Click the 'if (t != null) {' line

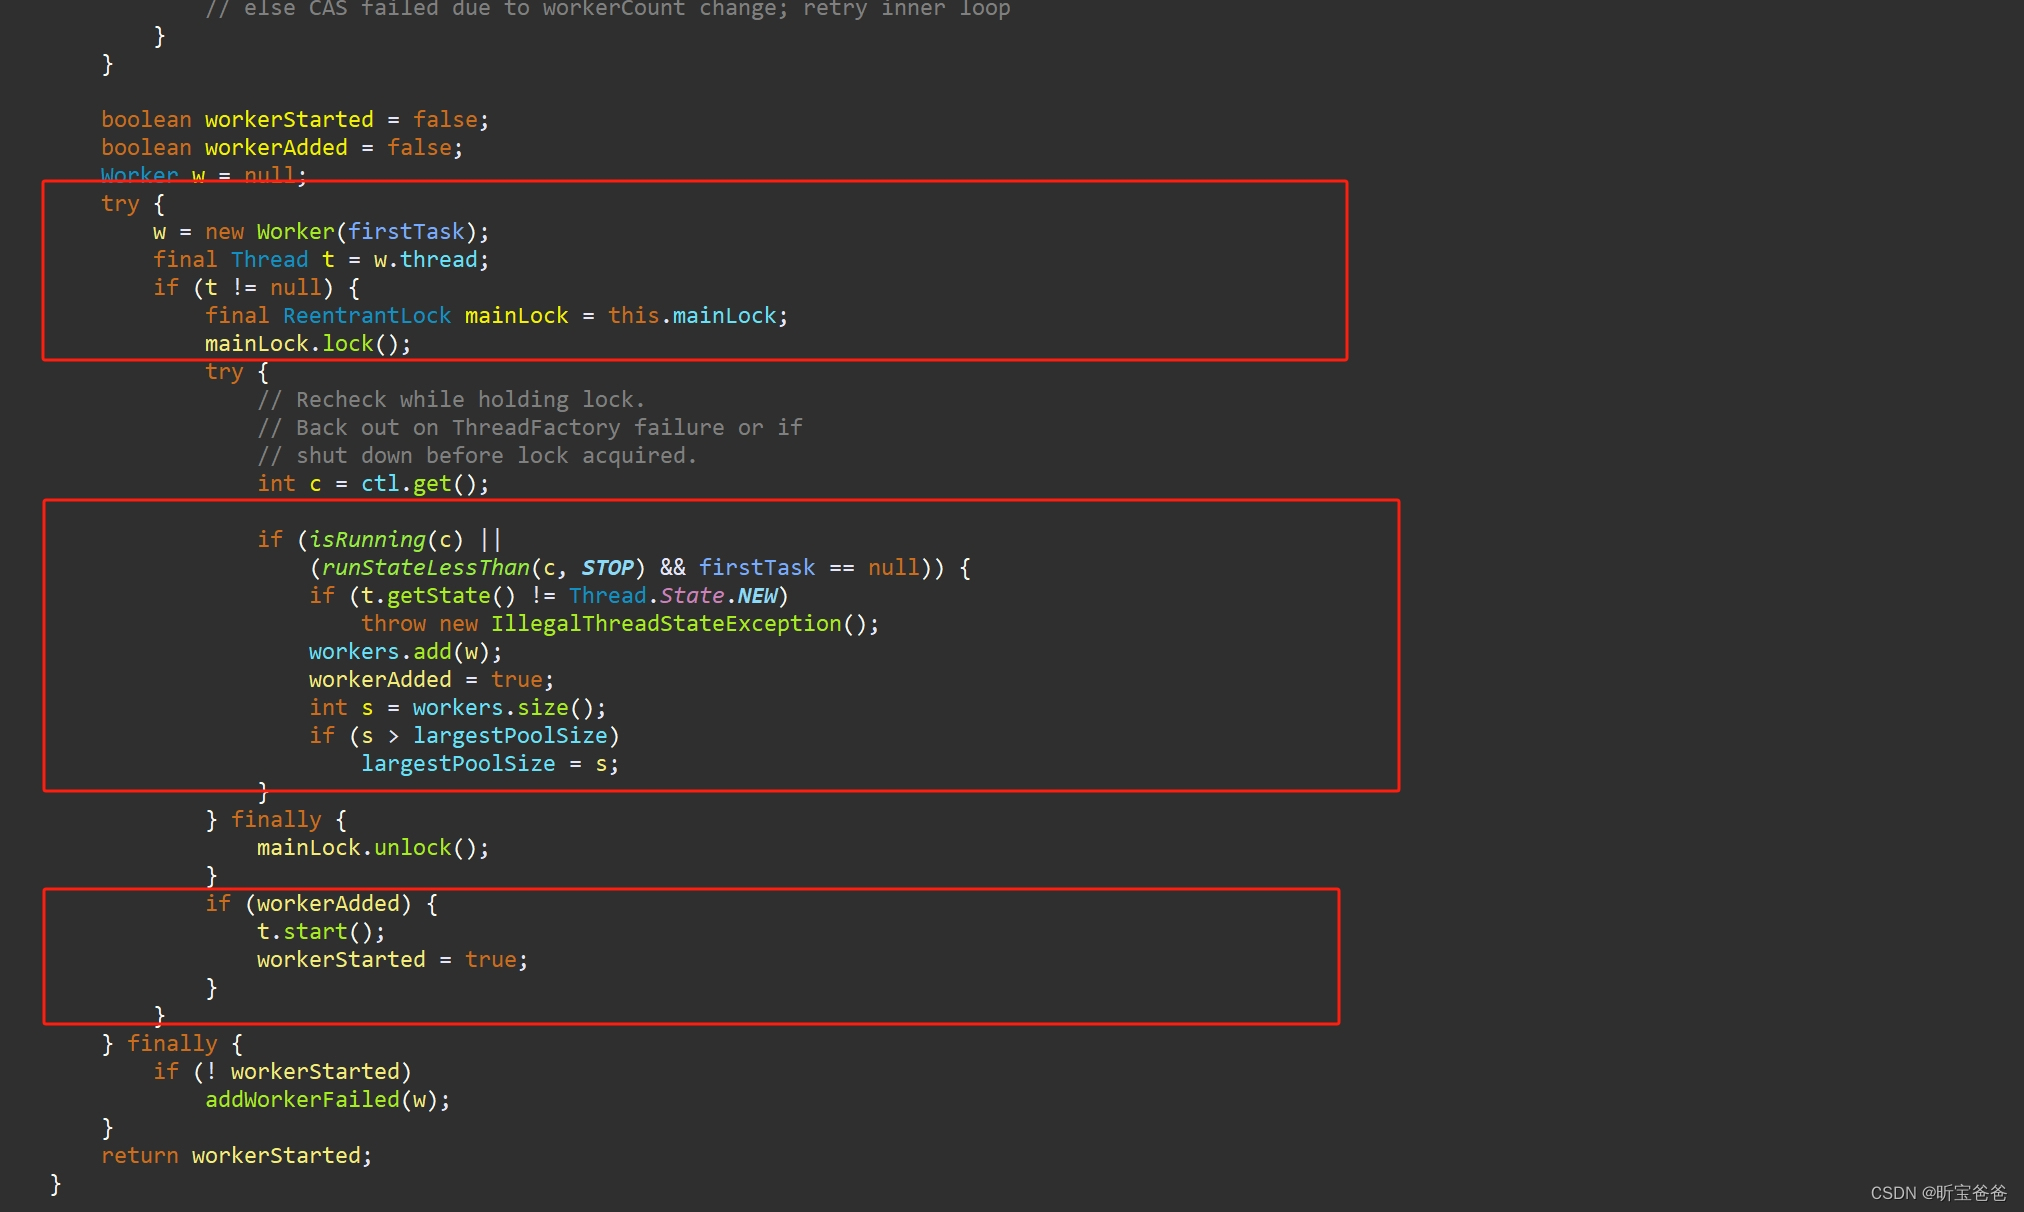256,288
